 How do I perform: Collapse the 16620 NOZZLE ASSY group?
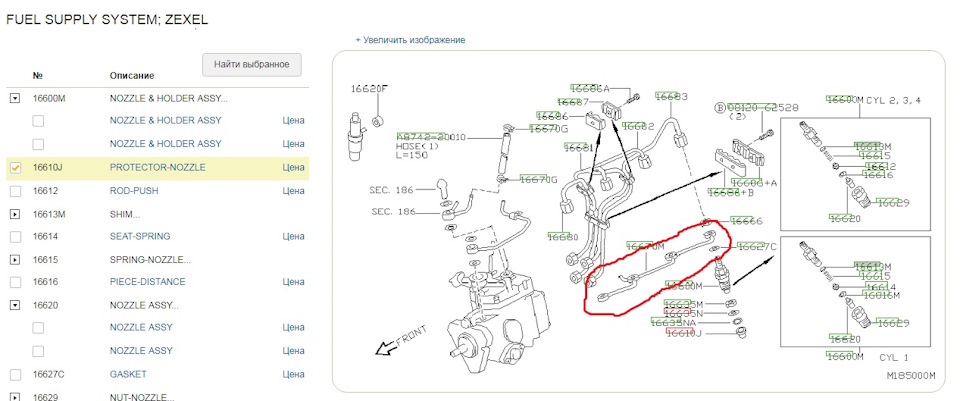15,305
